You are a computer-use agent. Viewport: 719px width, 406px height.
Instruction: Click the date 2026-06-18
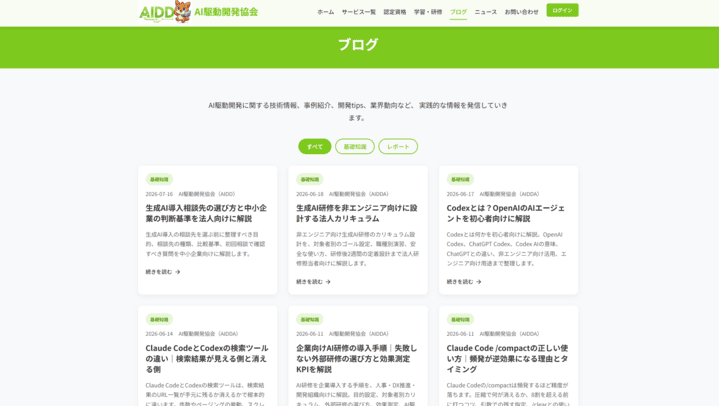coord(310,194)
